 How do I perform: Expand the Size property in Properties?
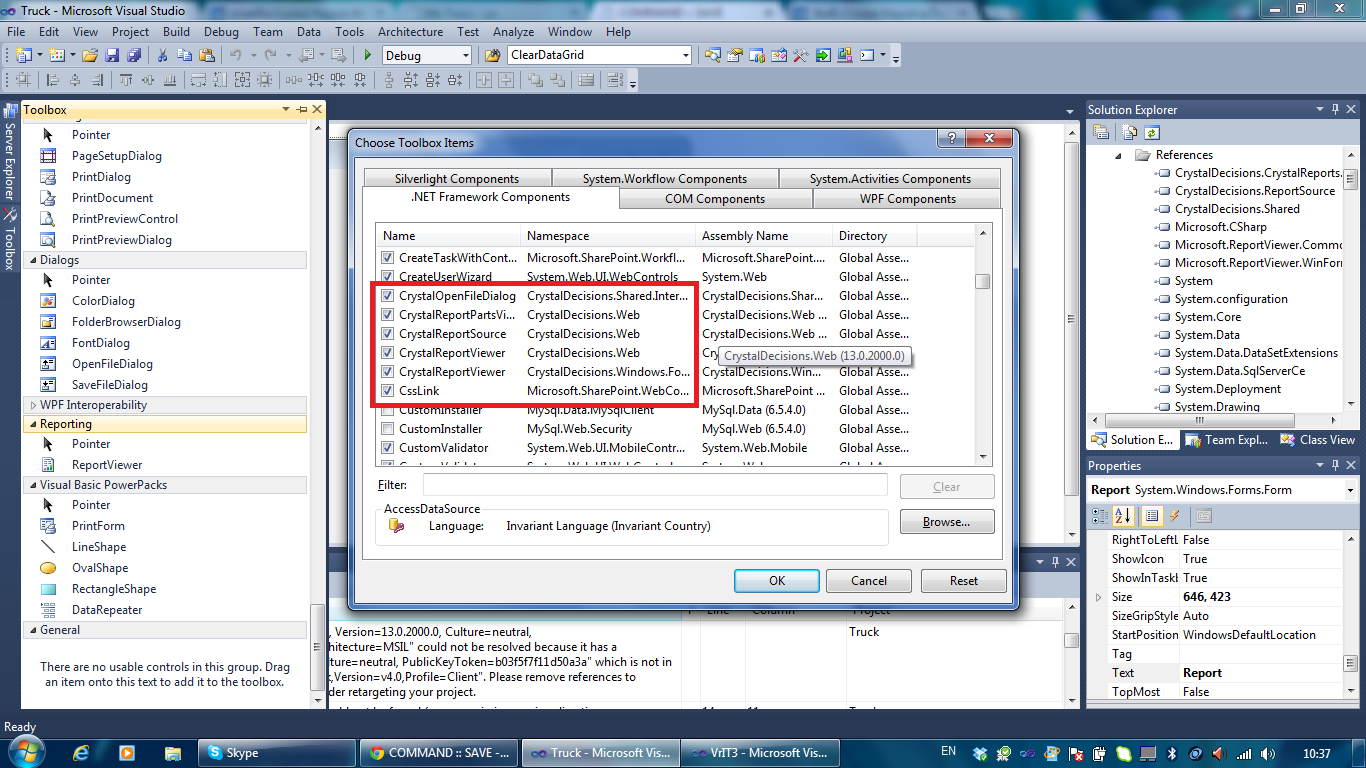(1100, 597)
